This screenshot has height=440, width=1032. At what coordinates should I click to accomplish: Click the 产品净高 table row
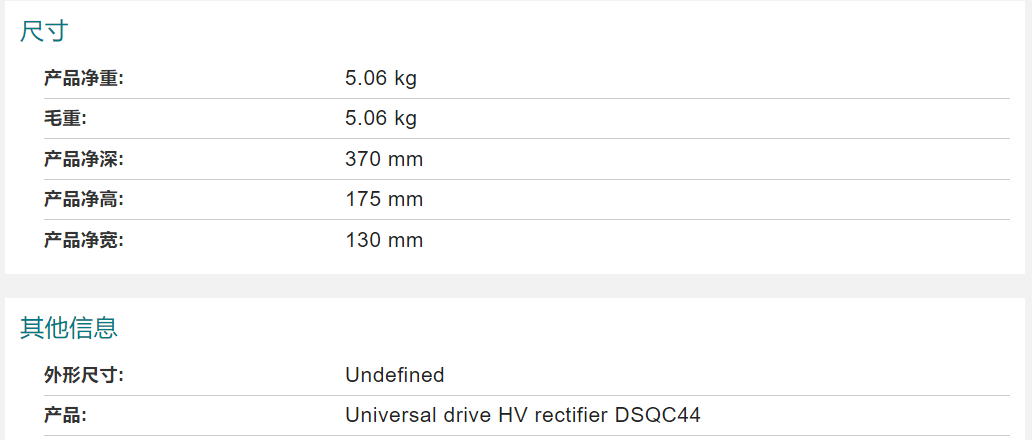pos(527,199)
